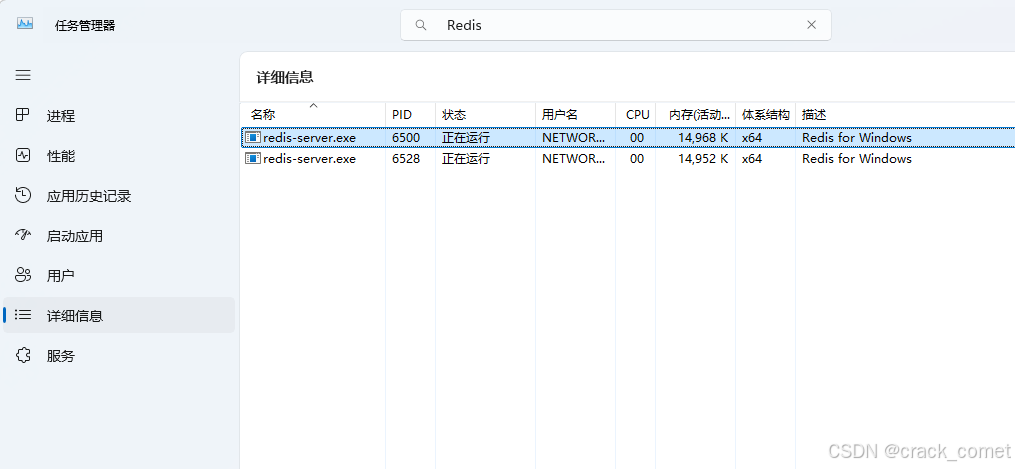This screenshot has height=469, width=1015.
Task: Open the 应用历史记录 page icon
Action: pyautogui.click(x=23, y=195)
